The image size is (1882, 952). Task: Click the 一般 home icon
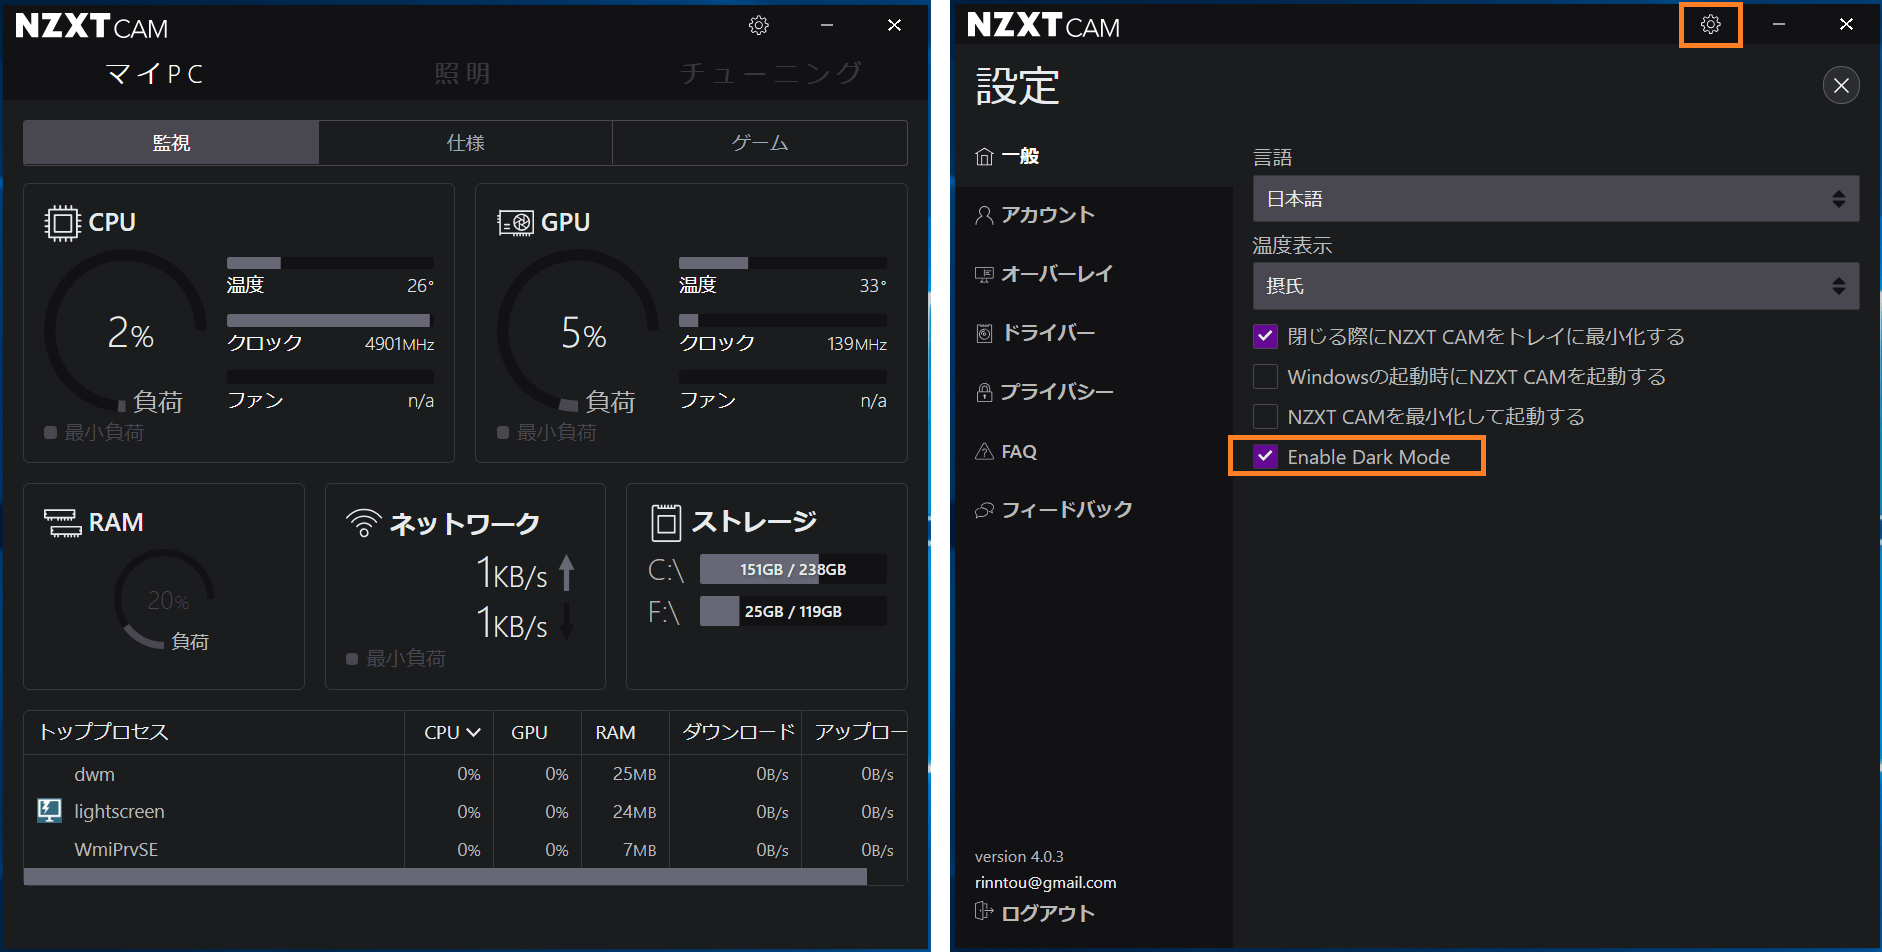[x=984, y=156]
